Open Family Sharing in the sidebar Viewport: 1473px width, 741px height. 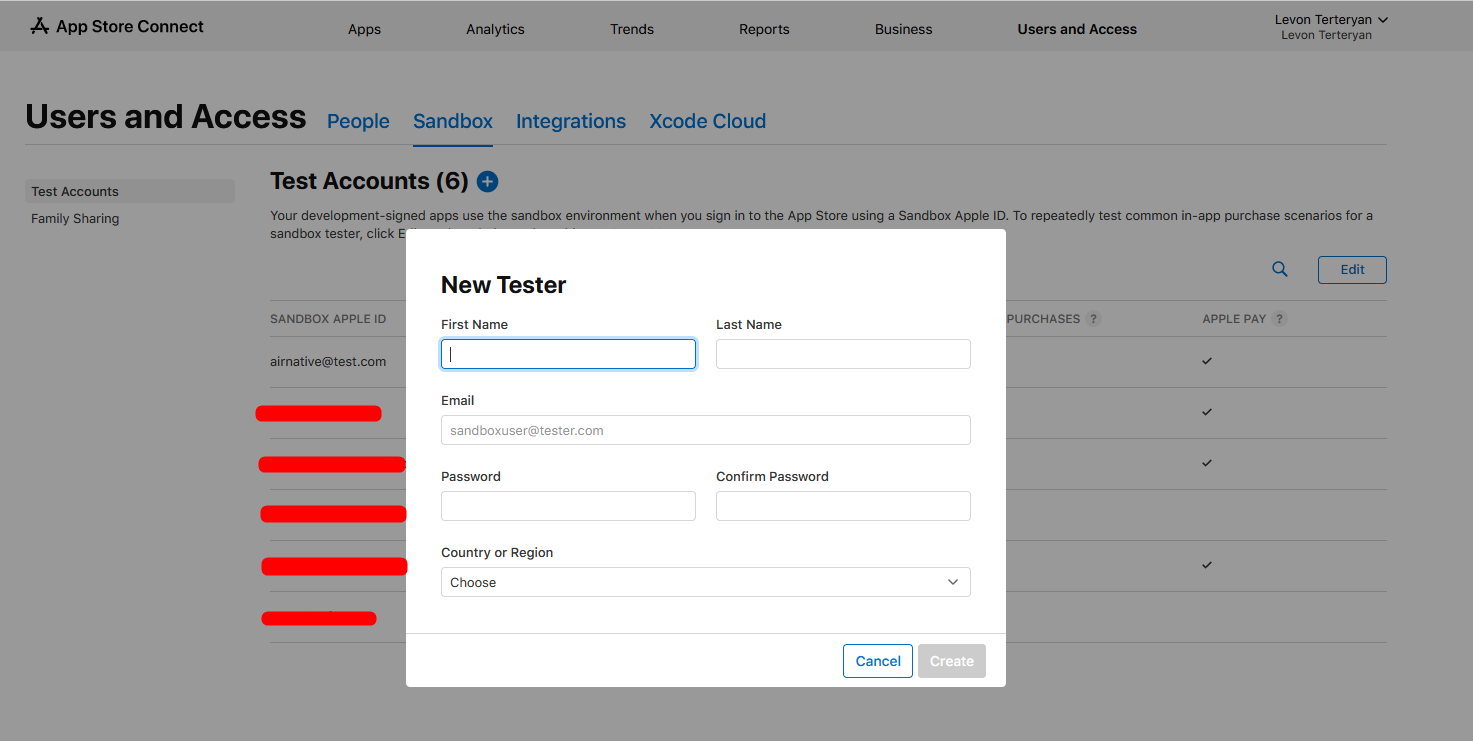[75, 218]
